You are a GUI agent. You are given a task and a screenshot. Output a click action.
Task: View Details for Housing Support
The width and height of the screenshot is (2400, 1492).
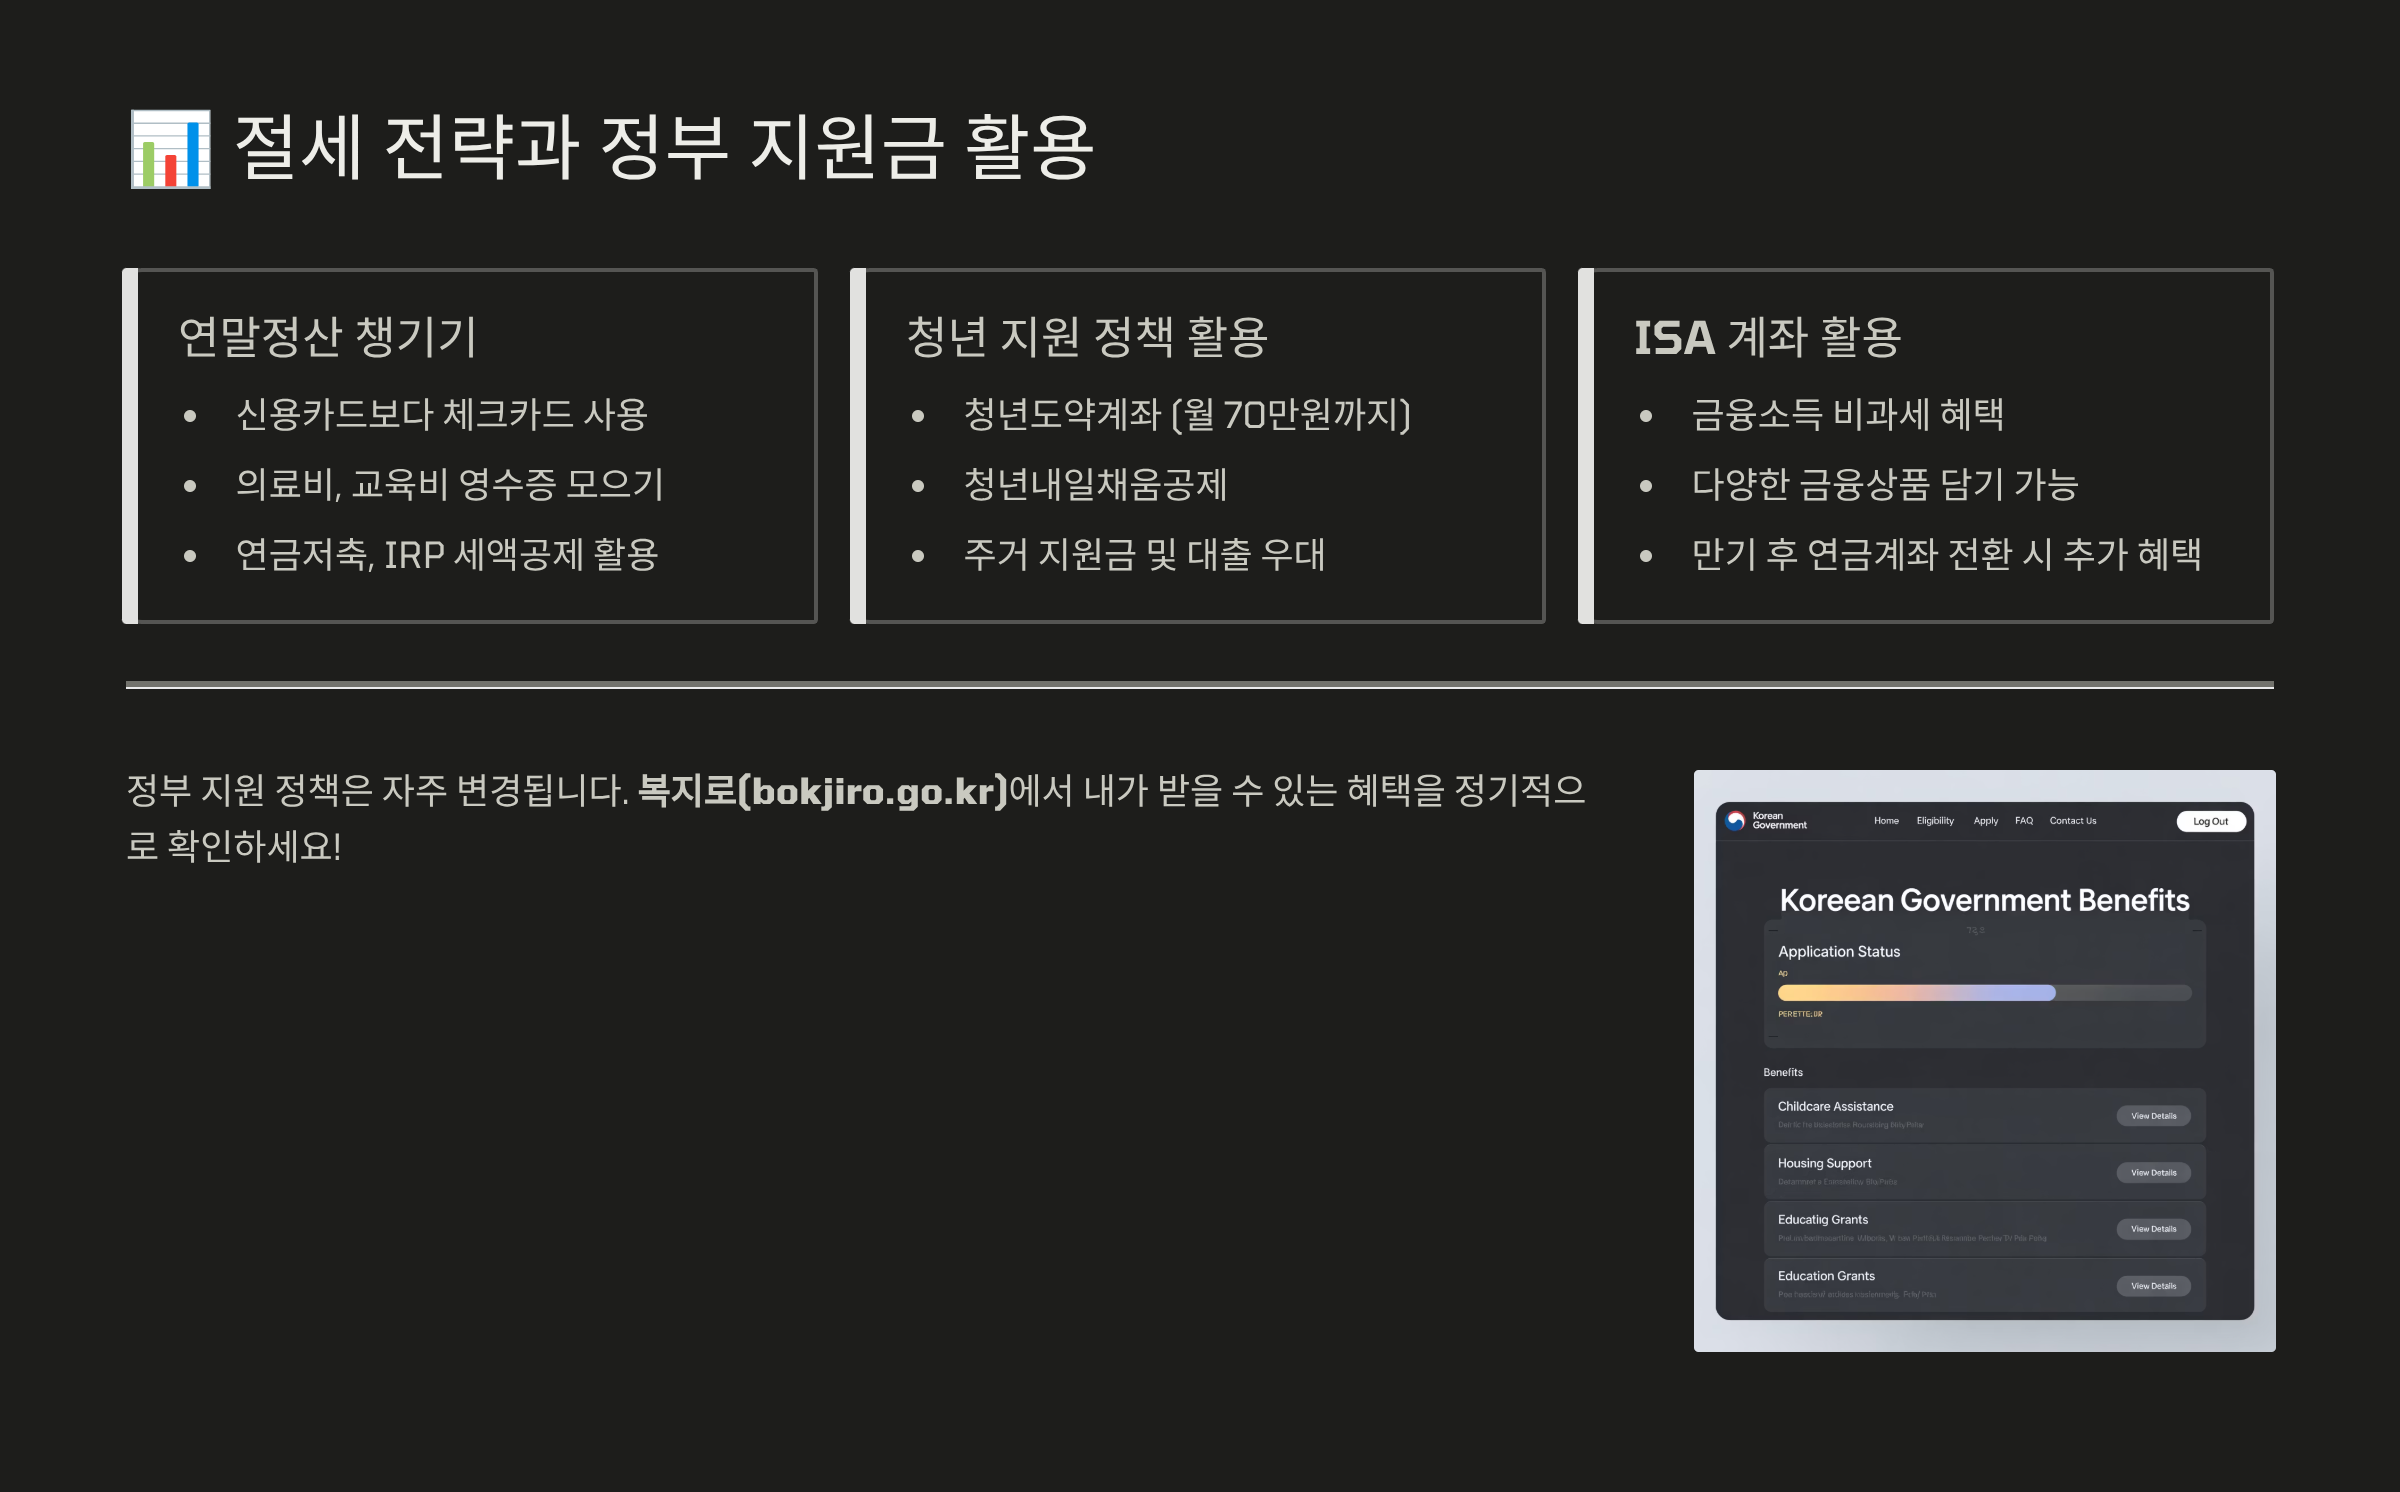click(x=2153, y=1173)
